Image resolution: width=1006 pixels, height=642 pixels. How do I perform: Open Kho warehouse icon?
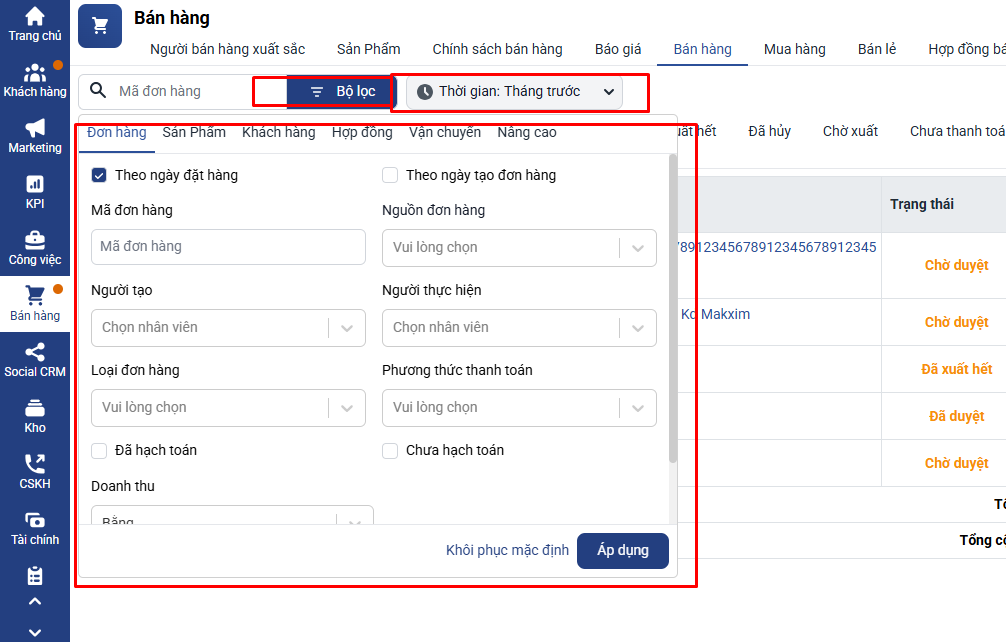(x=35, y=409)
